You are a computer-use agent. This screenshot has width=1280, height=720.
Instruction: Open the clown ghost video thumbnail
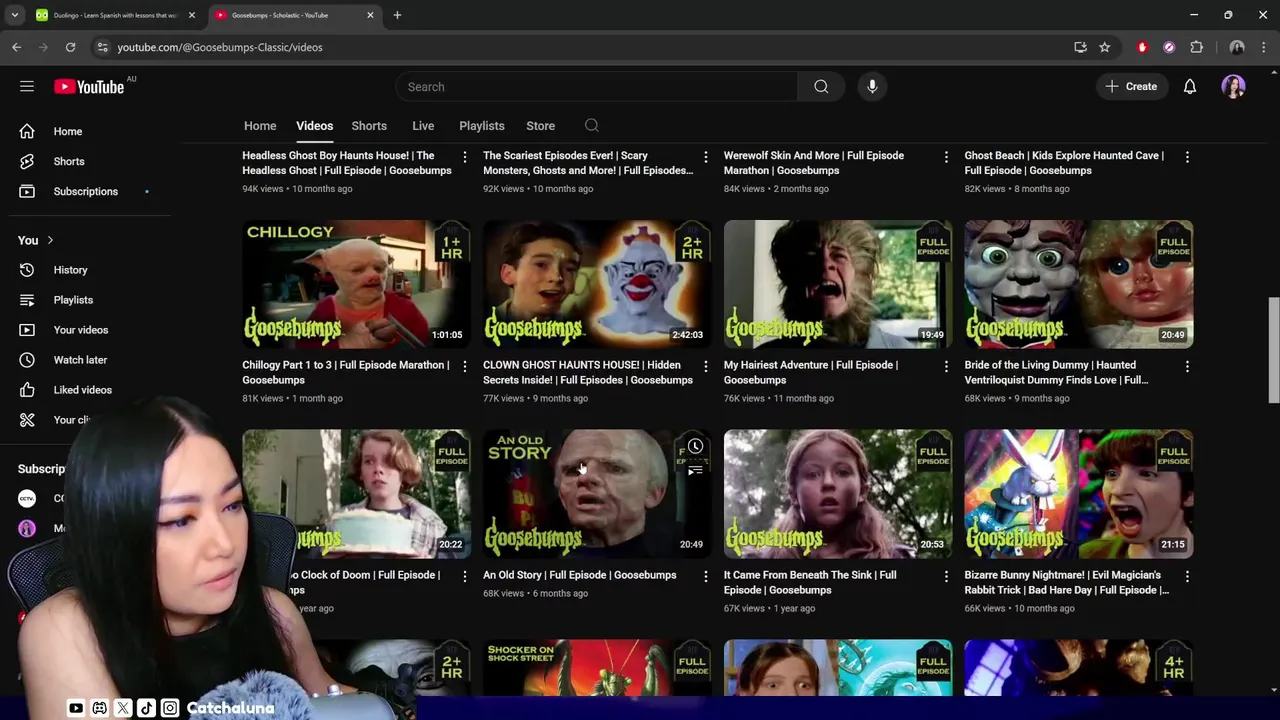click(597, 284)
